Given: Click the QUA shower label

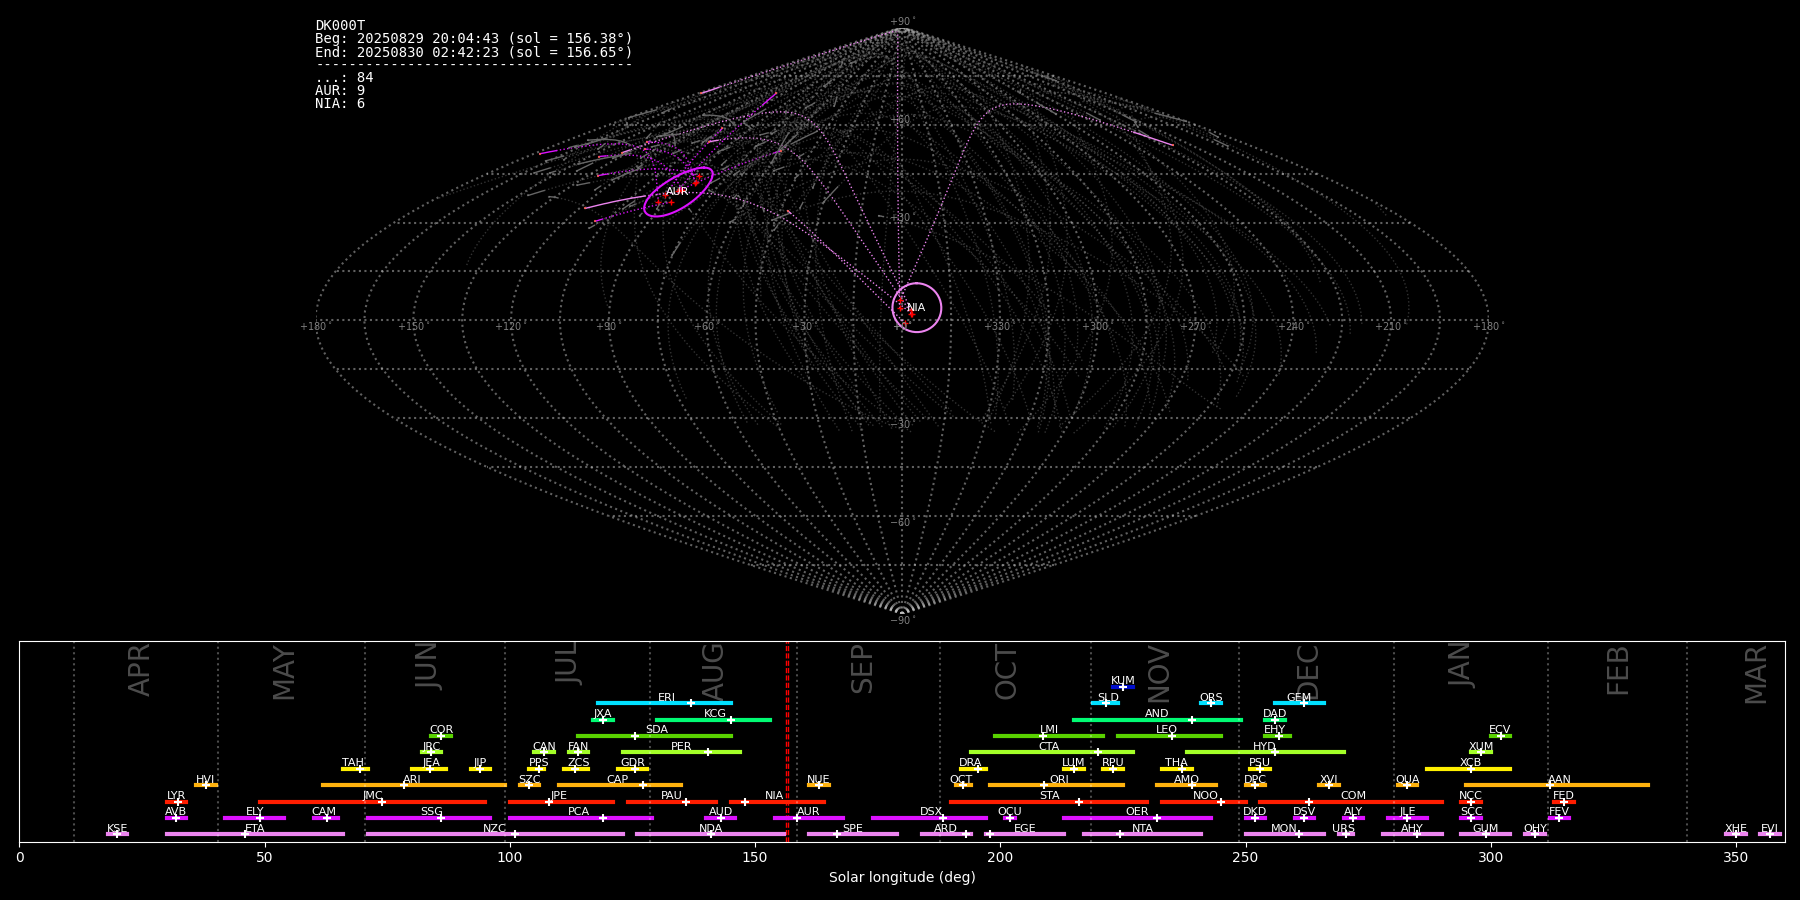Looking at the screenshot, I should (x=1407, y=780).
